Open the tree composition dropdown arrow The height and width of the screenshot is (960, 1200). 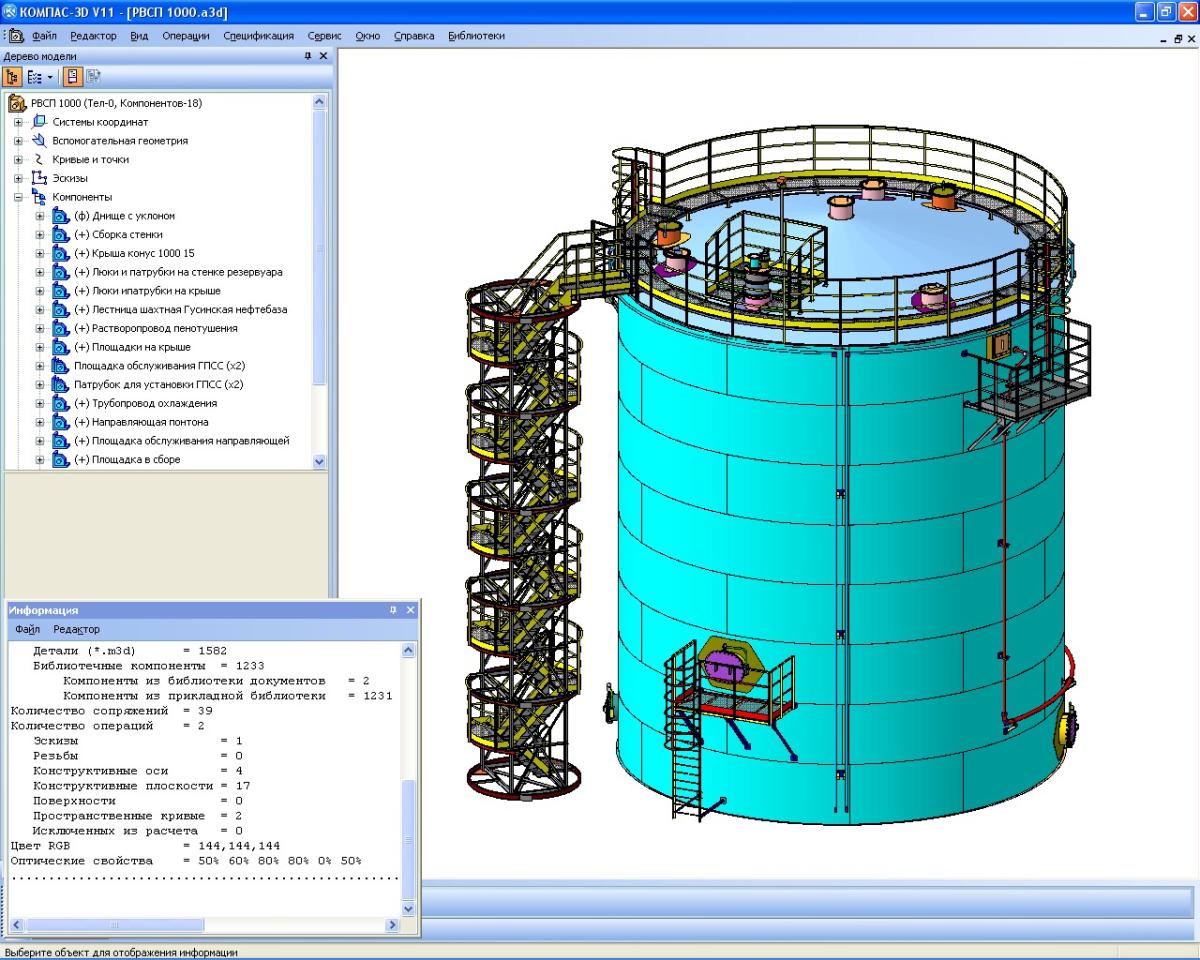(50, 76)
